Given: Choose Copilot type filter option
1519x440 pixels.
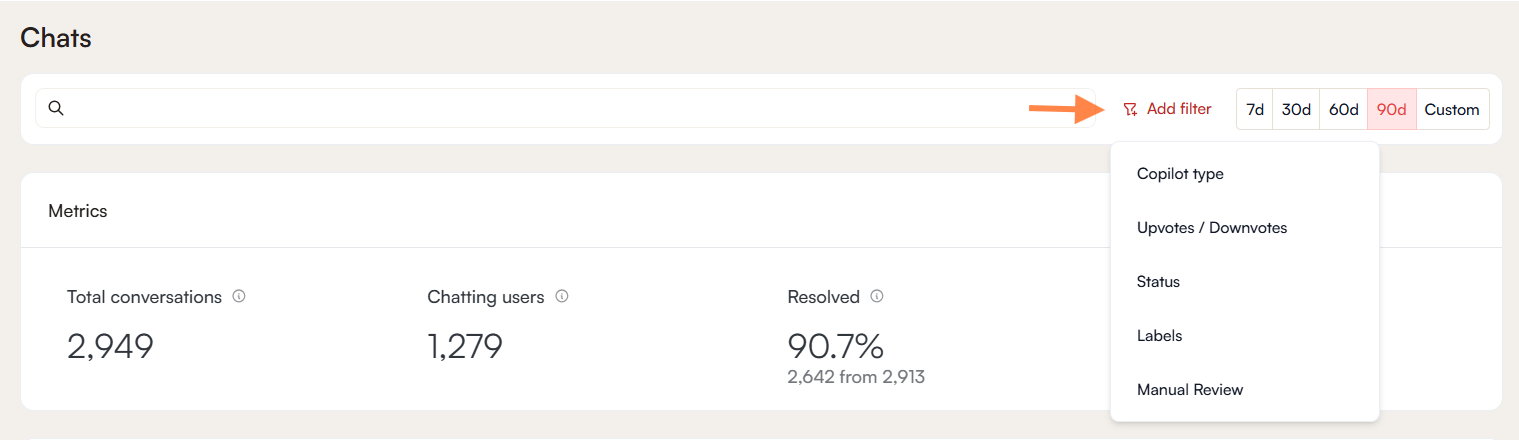Looking at the screenshot, I should coord(1180,174).
